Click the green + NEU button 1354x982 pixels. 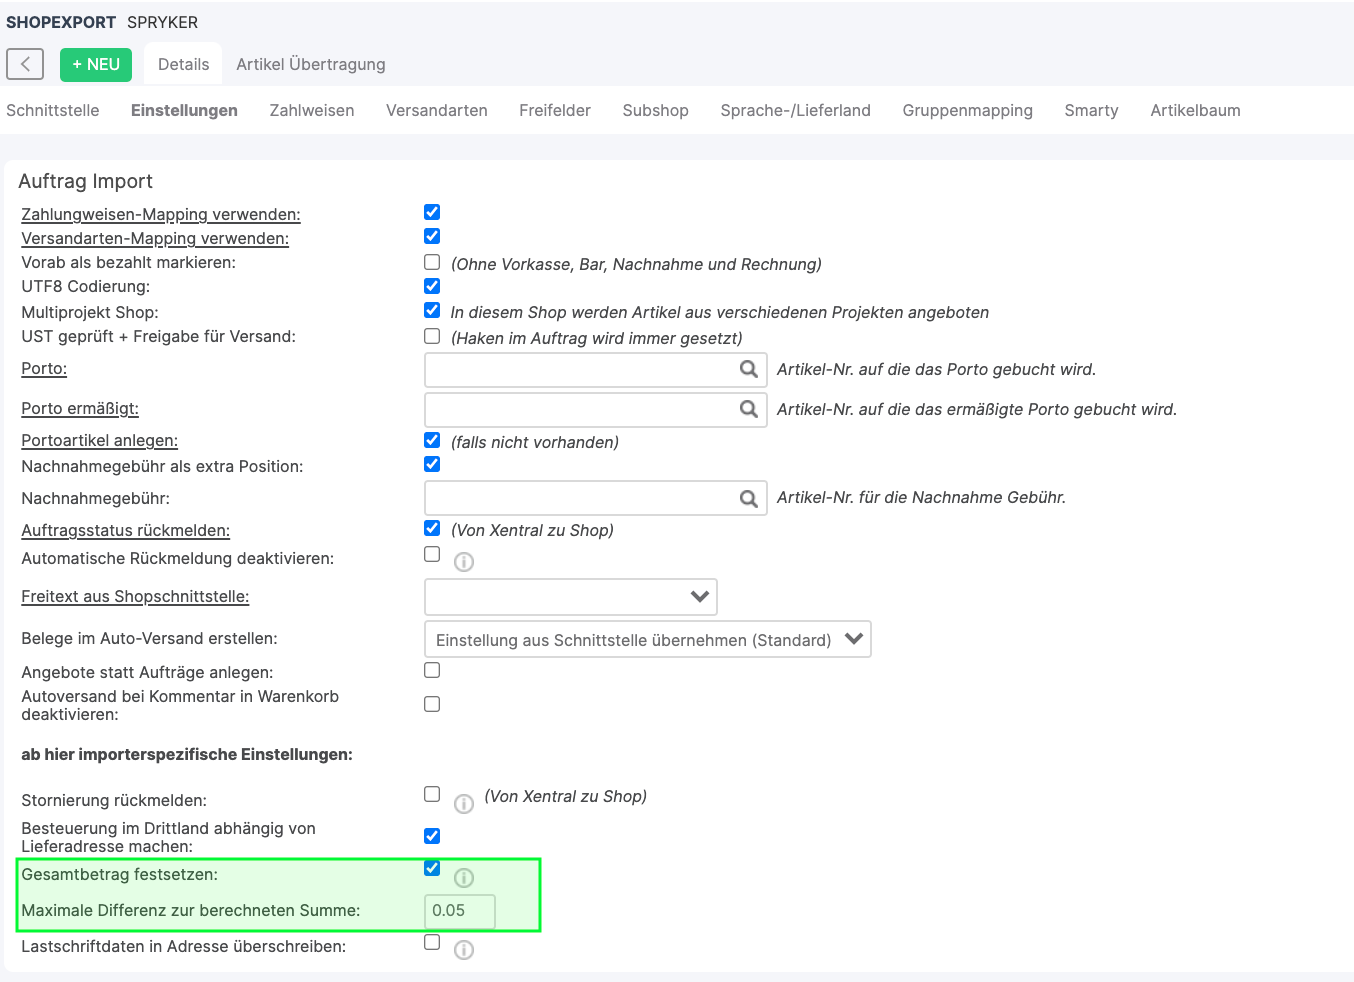96,64
